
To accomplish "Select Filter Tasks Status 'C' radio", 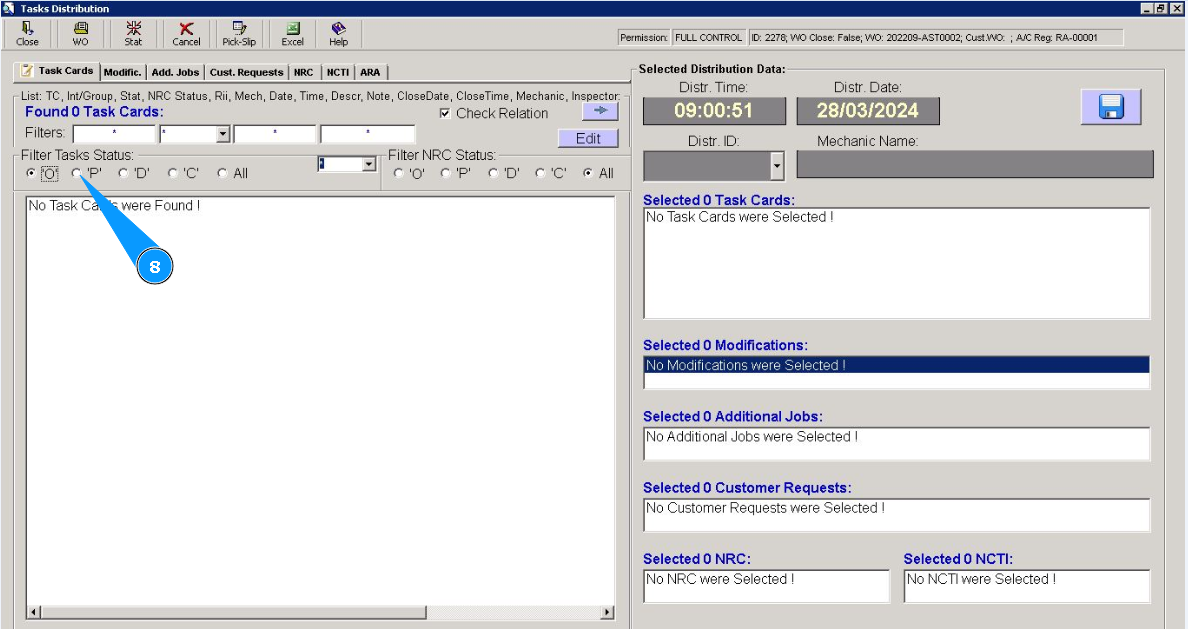I will [173, 174].
